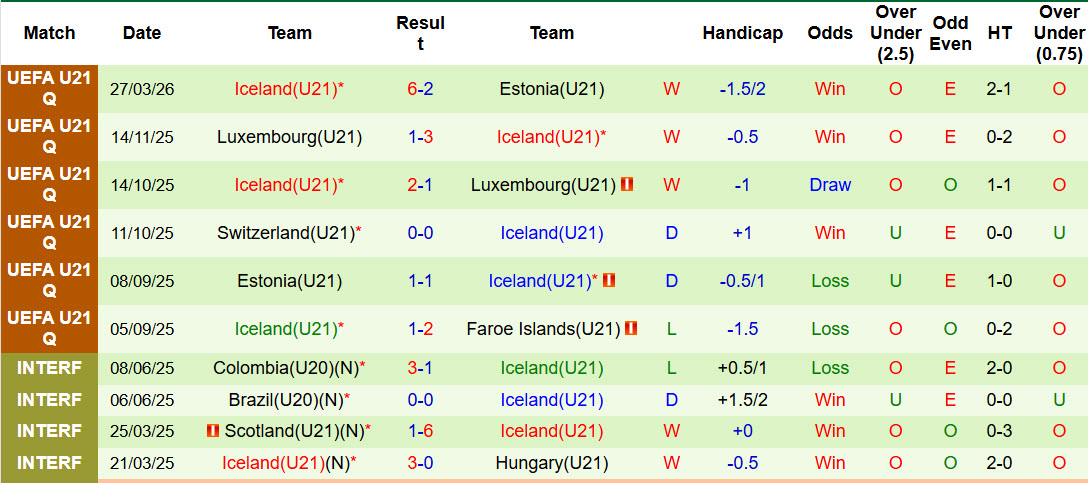The width and height of the screenshot is (1088, 483).
Task: Select INTERF label for 21/03/25 match
Action: [49, 463]
